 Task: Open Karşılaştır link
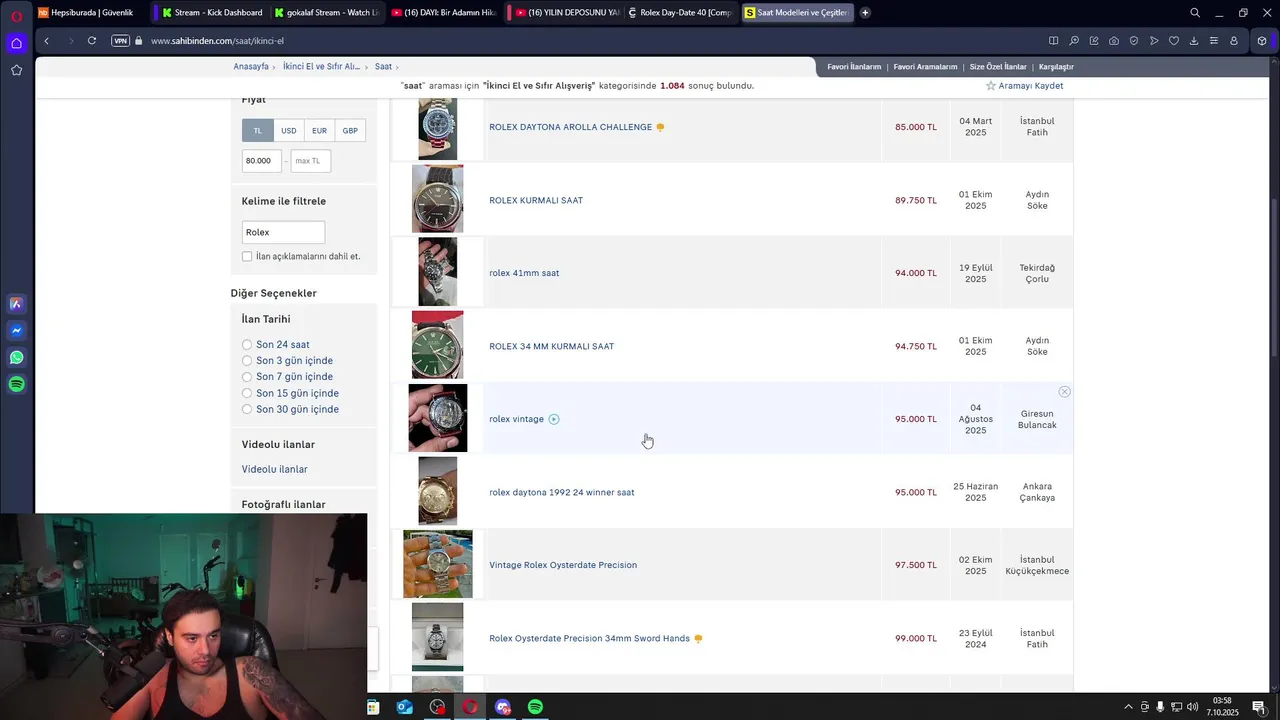coord(1056,67)
